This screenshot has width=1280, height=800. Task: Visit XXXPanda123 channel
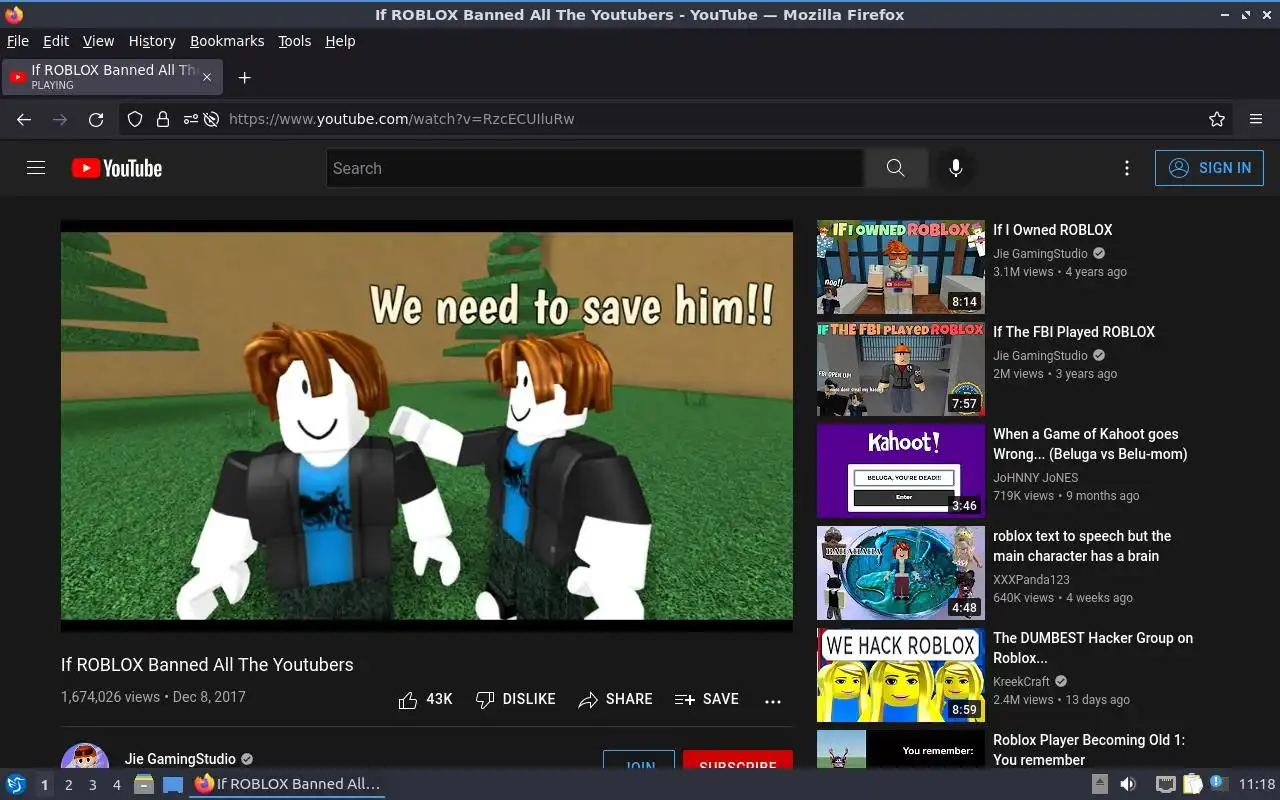[x=1031, y=579]
